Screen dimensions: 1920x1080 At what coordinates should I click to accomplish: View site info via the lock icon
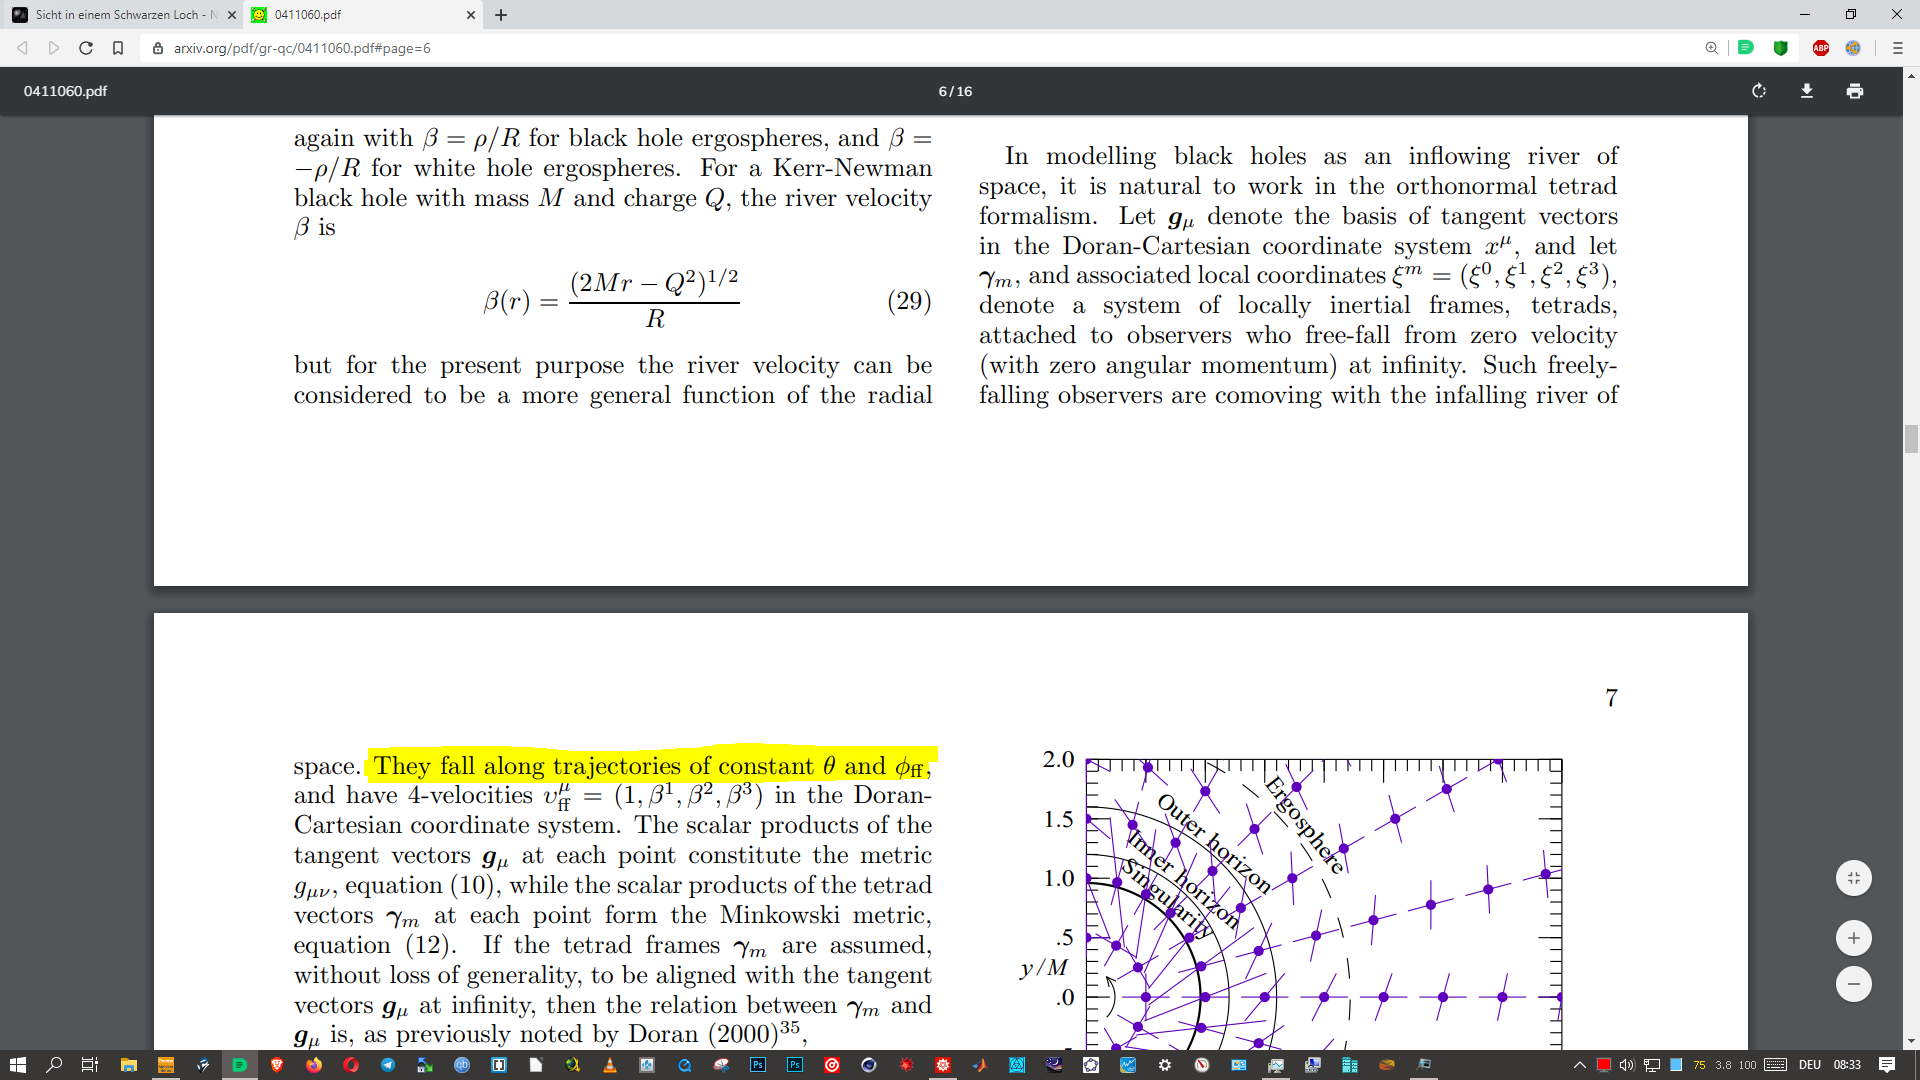click(x=158, y=48)
